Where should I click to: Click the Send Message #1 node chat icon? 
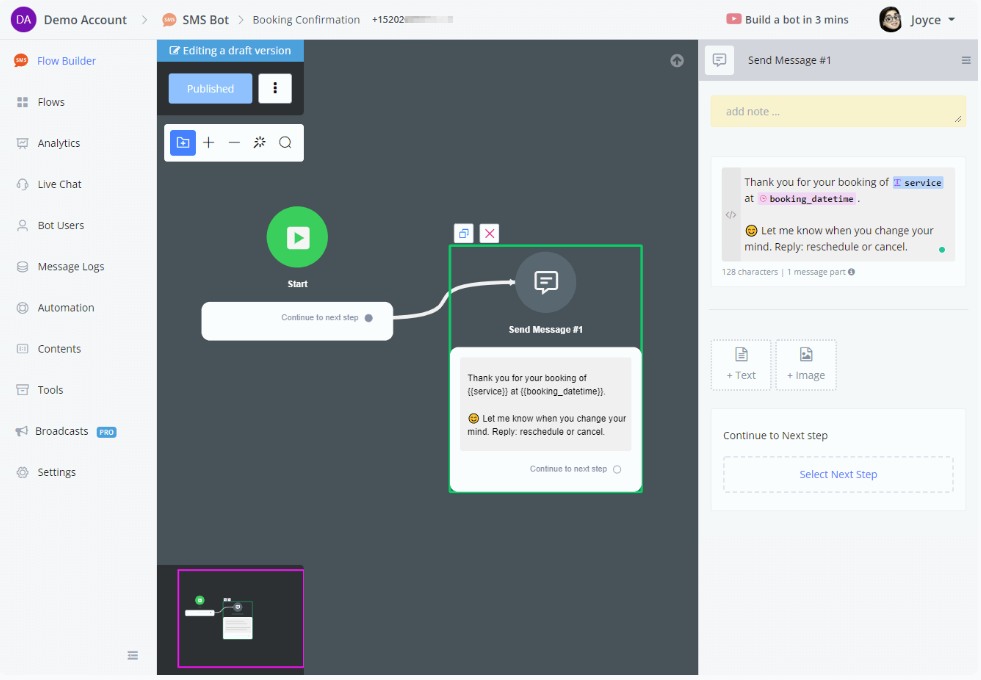click(x=546, y=282)
